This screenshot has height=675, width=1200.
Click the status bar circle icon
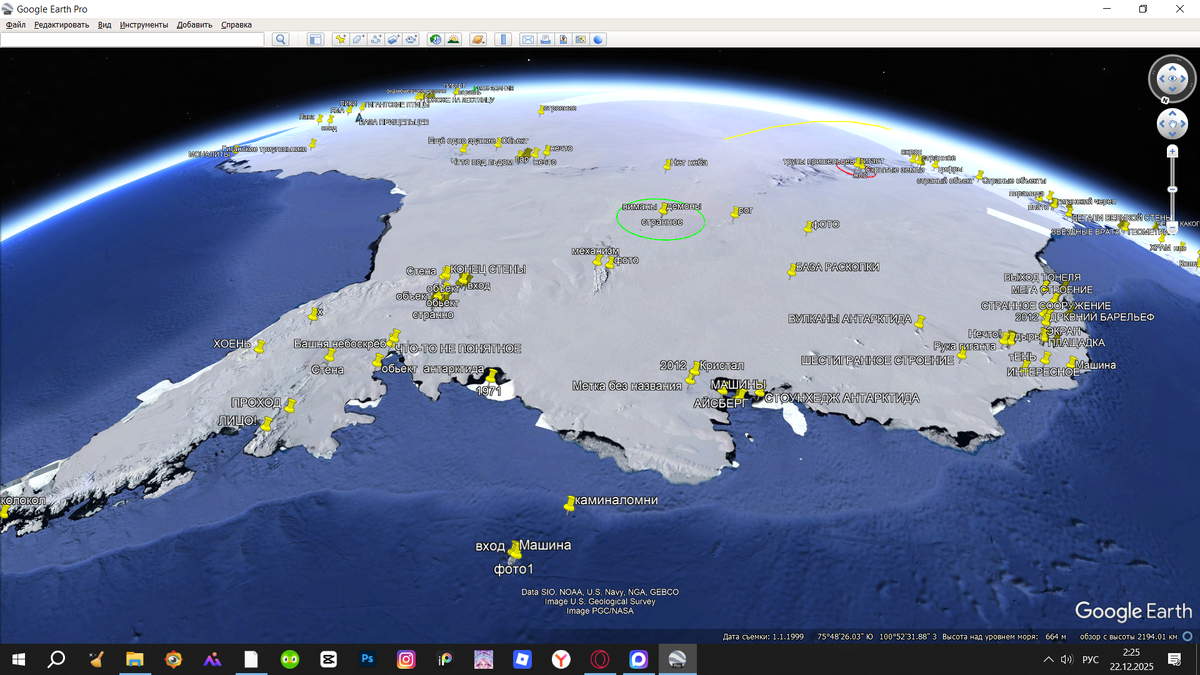click(1188, 636)
